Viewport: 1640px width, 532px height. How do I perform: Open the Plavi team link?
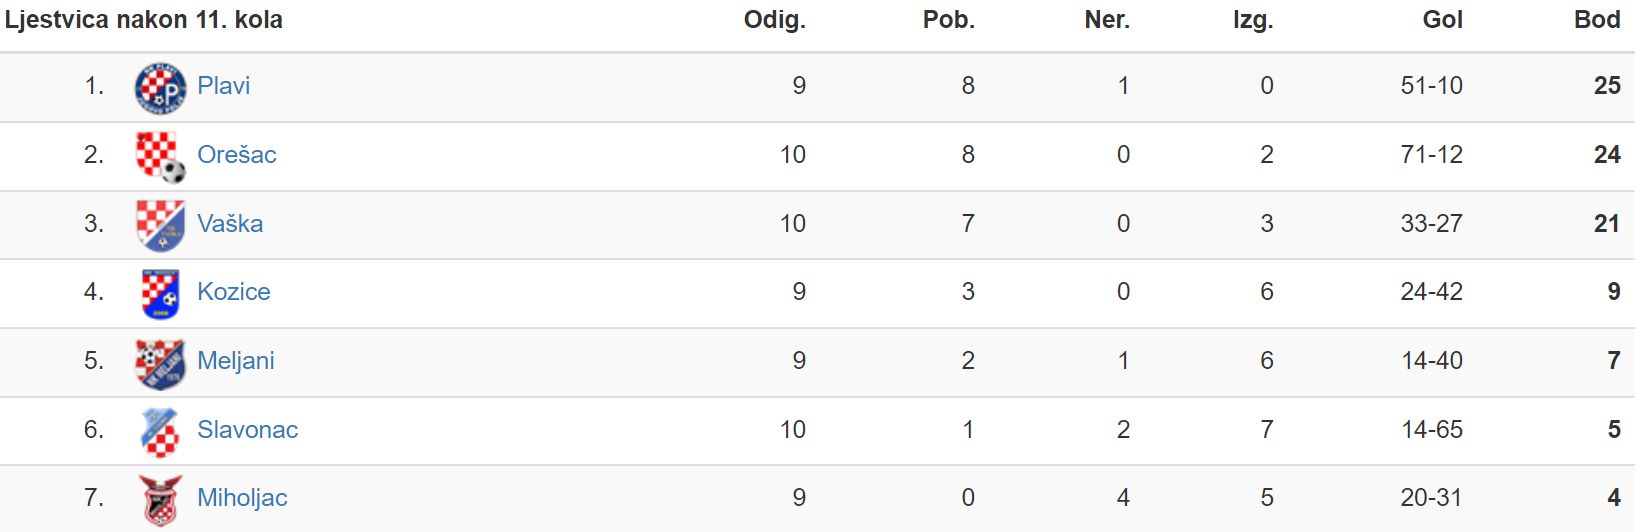pos(223,86)
